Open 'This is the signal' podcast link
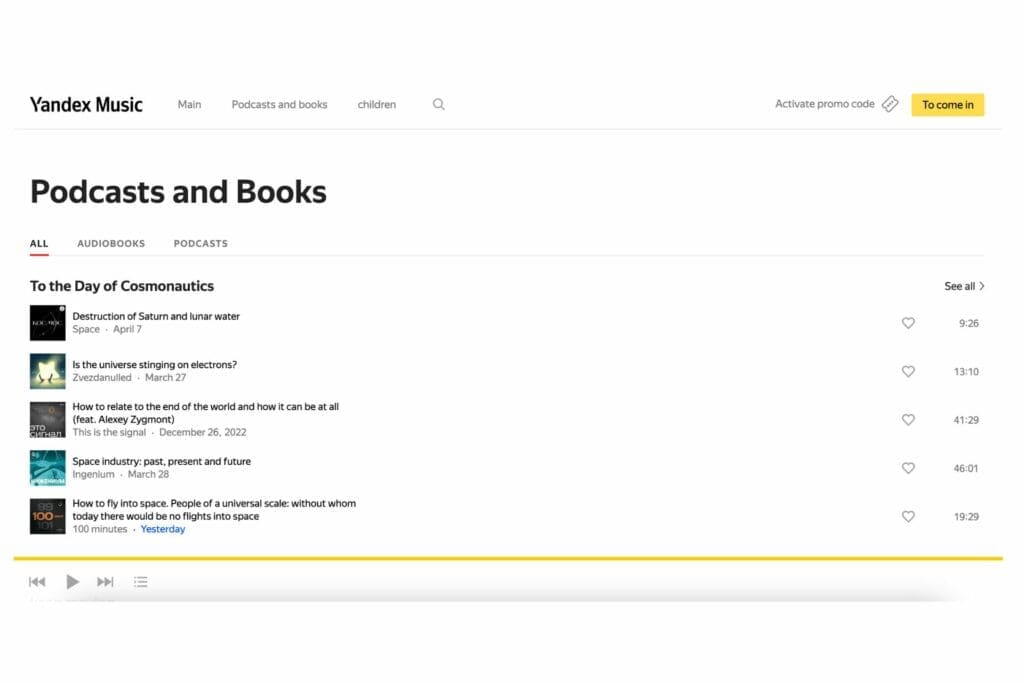1024x683 pixels. (109, 432)
